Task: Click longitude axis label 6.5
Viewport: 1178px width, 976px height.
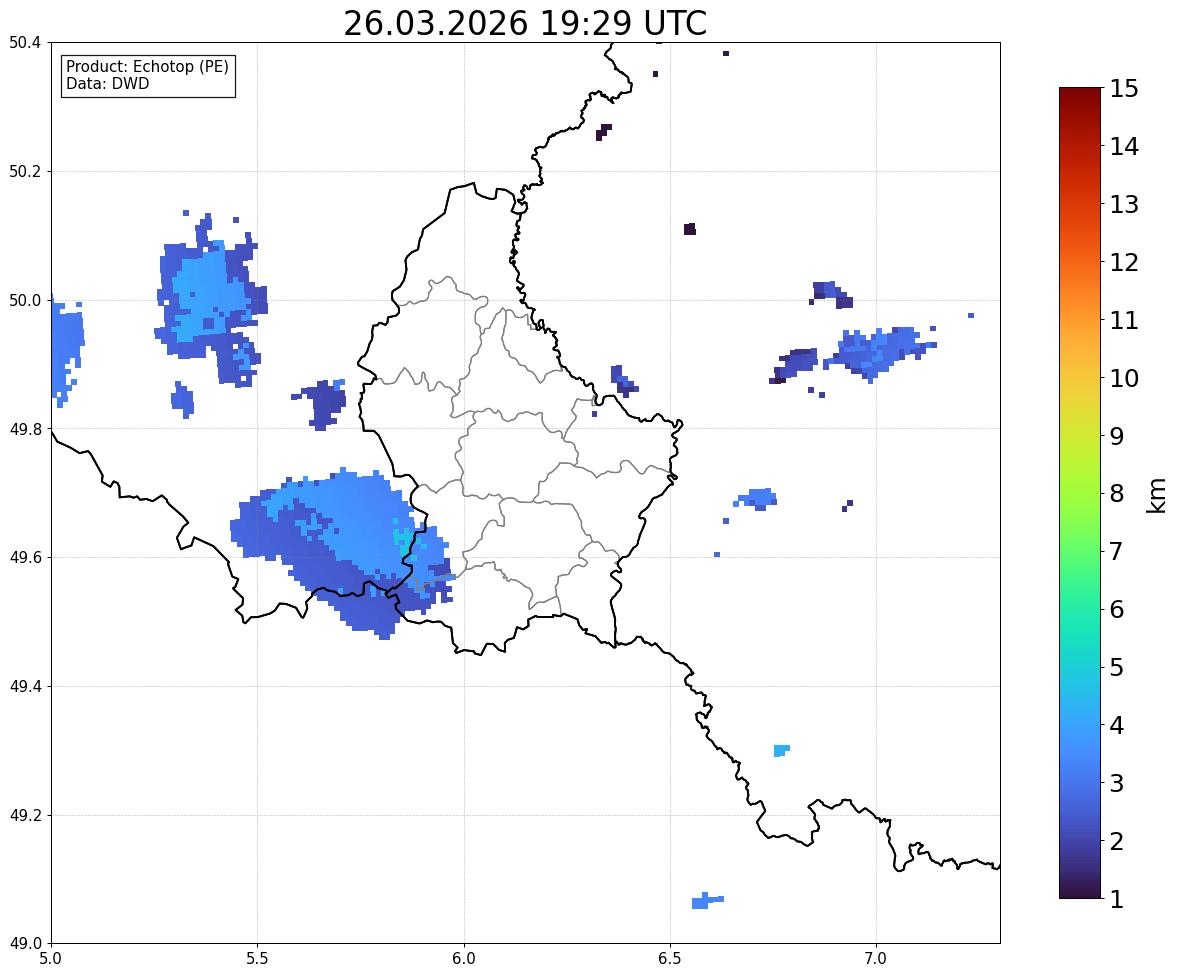Action: tap(670, 959)
